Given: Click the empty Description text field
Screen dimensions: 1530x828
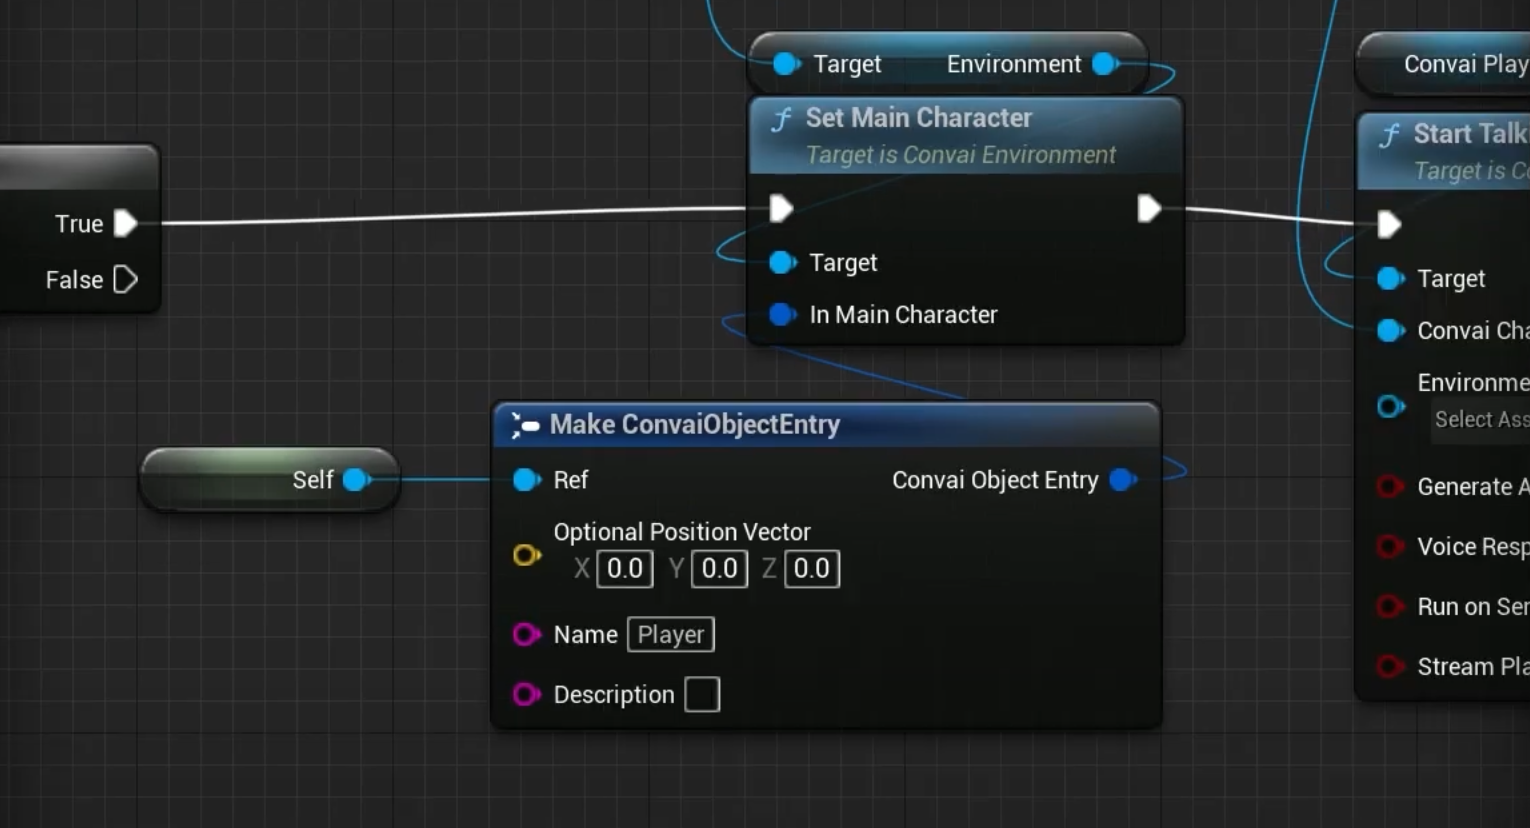Looking at the screenshot, I should (702, 694).
